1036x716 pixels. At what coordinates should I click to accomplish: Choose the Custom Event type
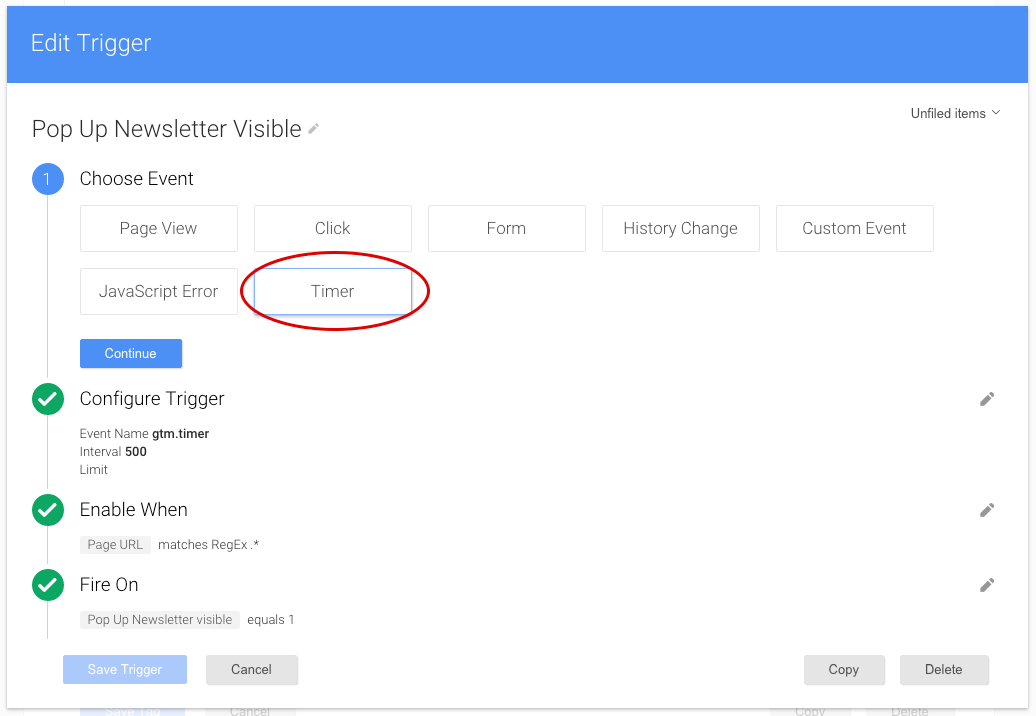[x=854, y=229]
